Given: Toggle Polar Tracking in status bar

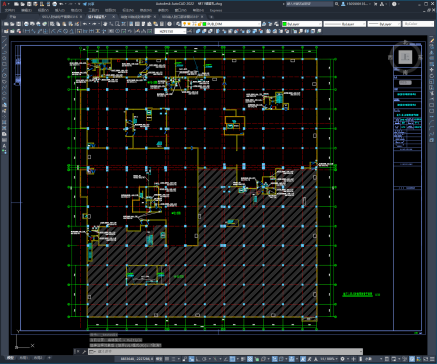Looking at the screenshot, I should tap(204, 359).
